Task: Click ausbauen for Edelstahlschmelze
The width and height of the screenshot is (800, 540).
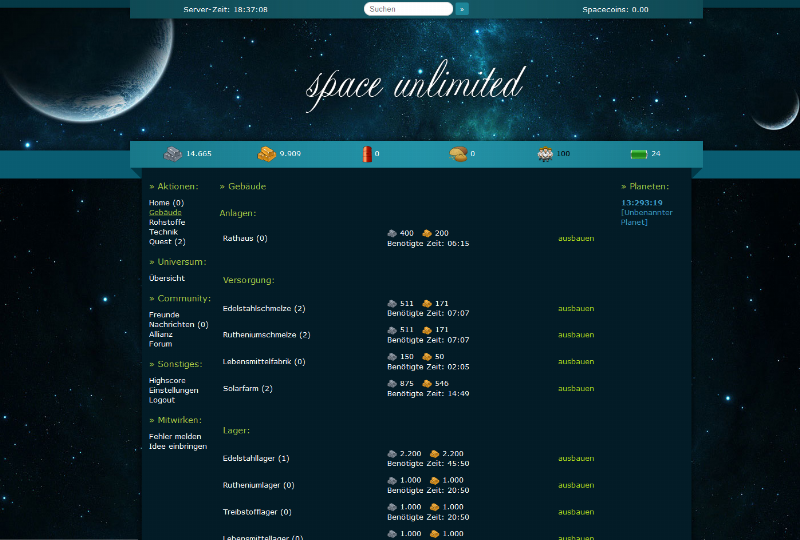Action: tap(576, 308)
